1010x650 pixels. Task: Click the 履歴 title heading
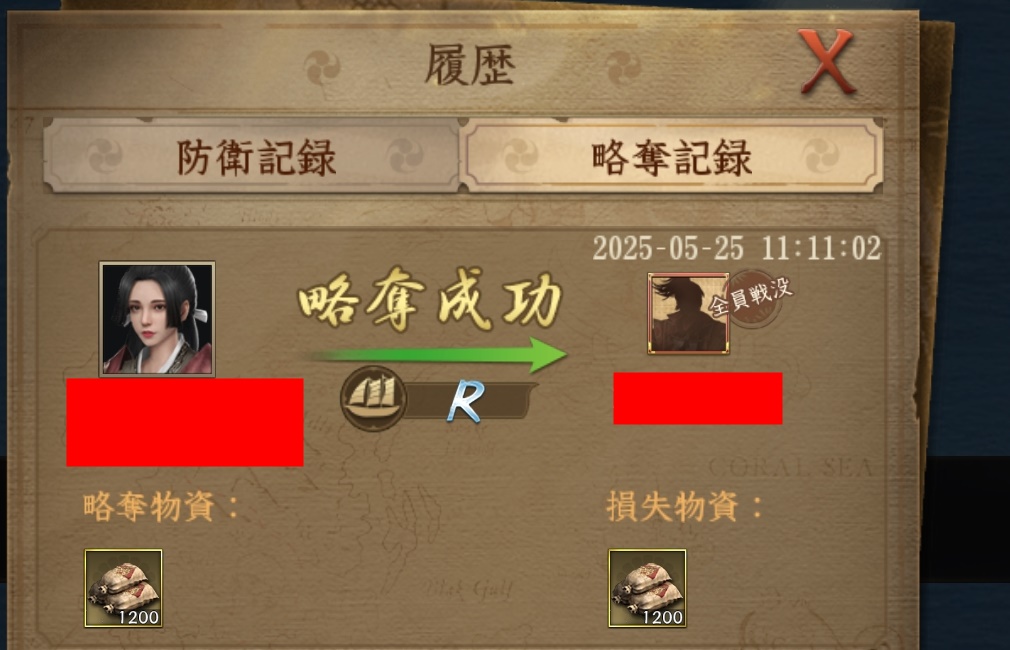click(470, 65)
